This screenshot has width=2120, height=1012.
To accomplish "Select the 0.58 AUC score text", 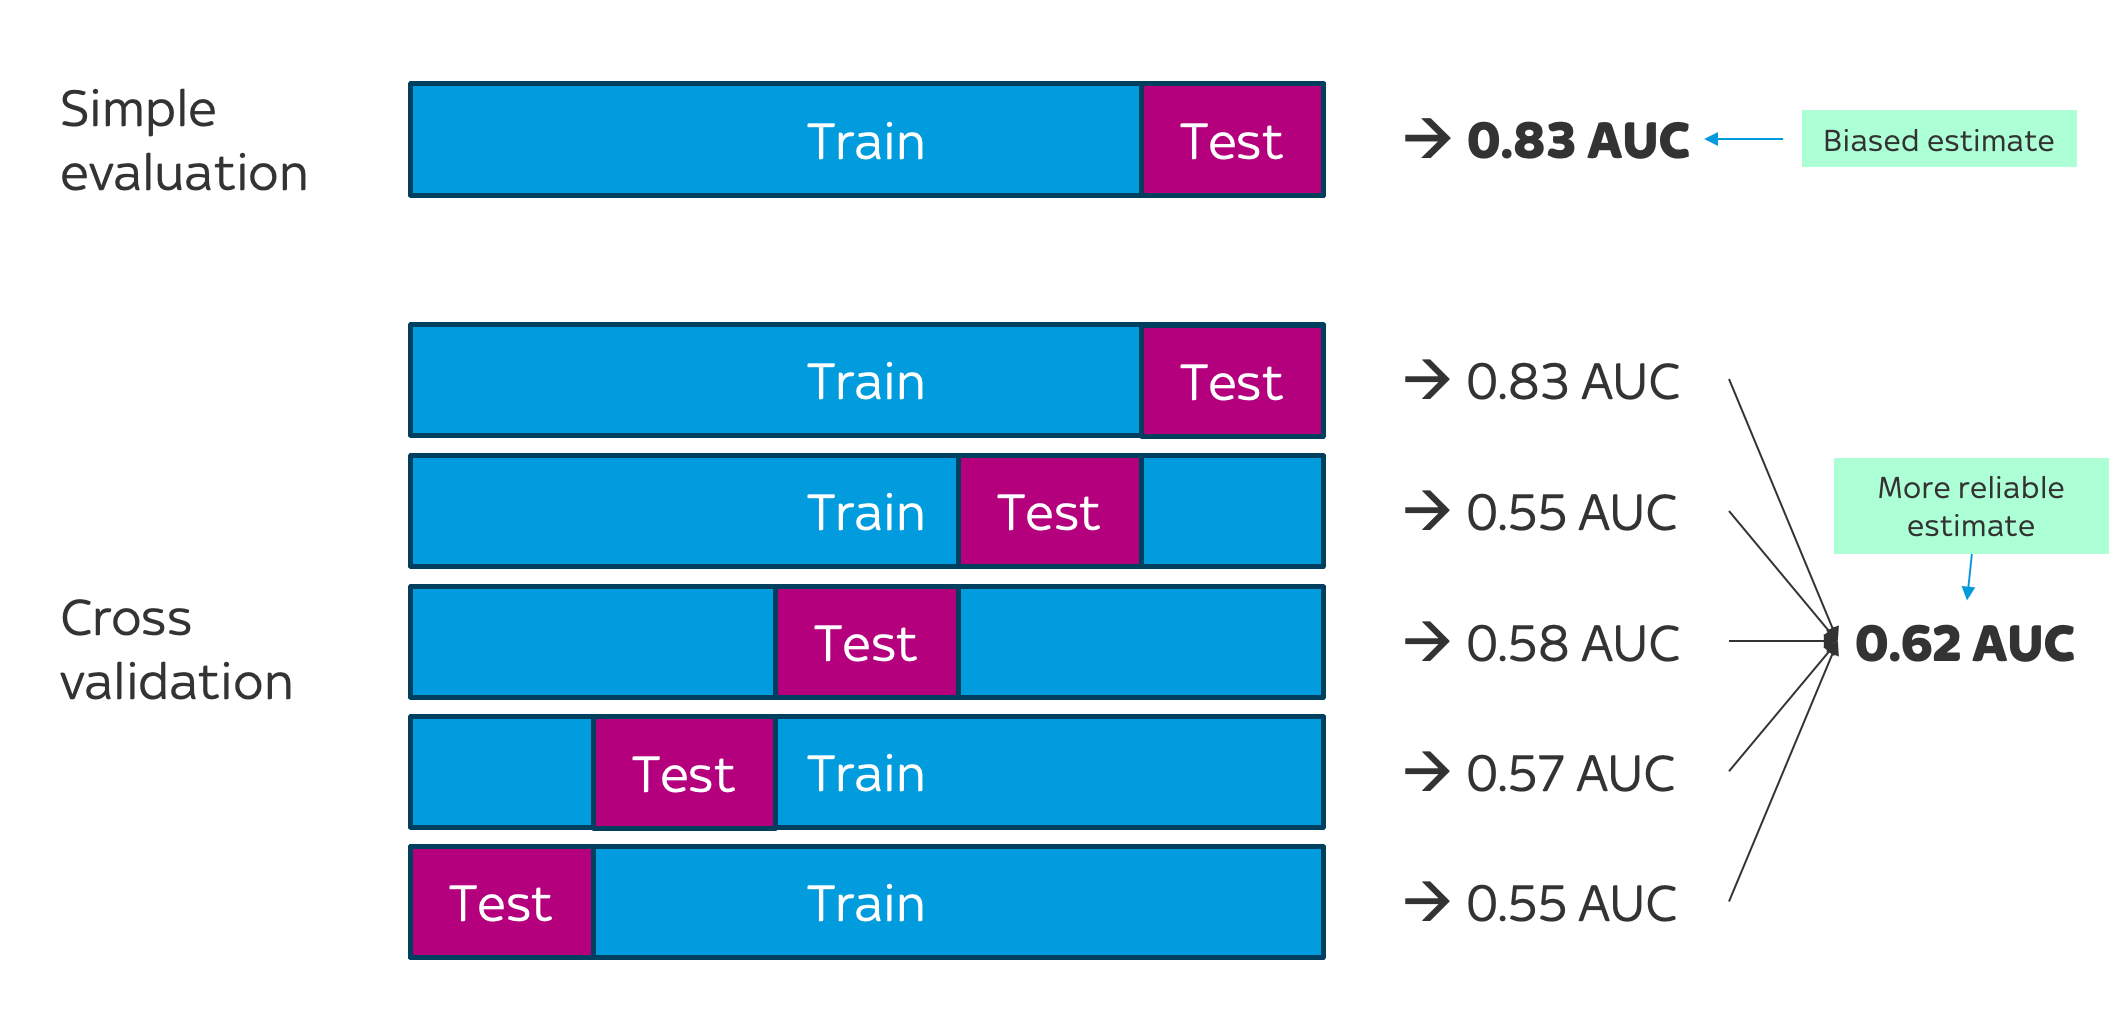I will tap(1573, 643).
